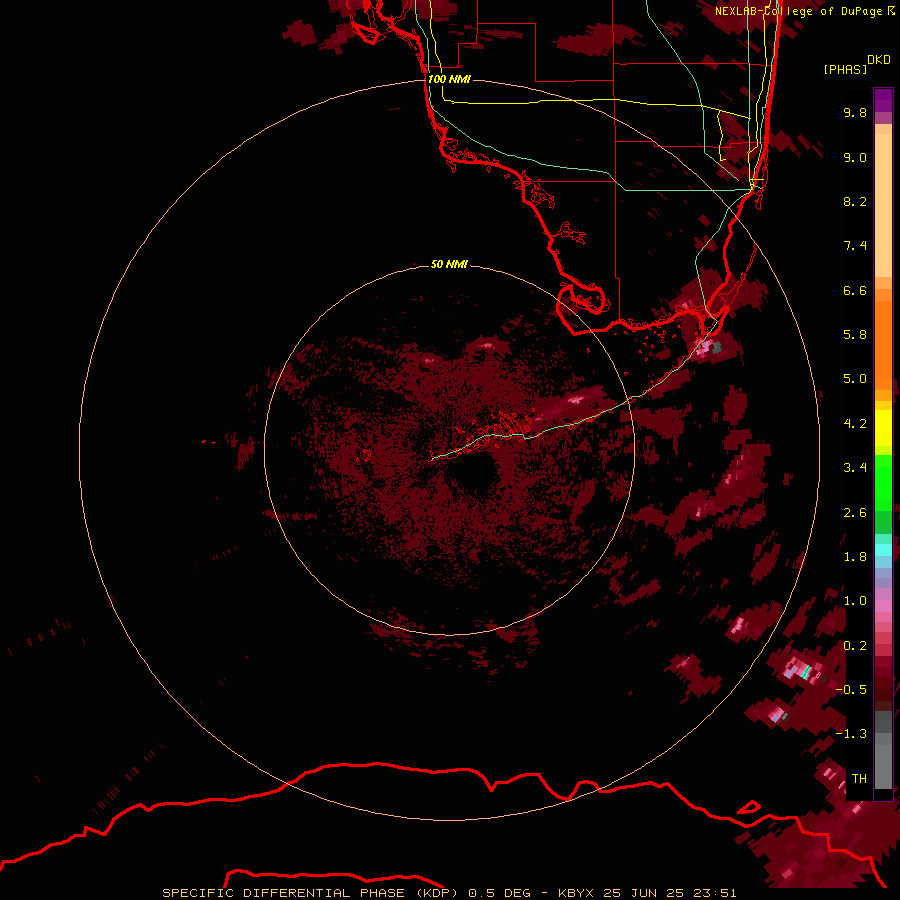Click the DKD legend heading
The height and width of the screenshot is (900, 900).
click(x=878, y=60)
